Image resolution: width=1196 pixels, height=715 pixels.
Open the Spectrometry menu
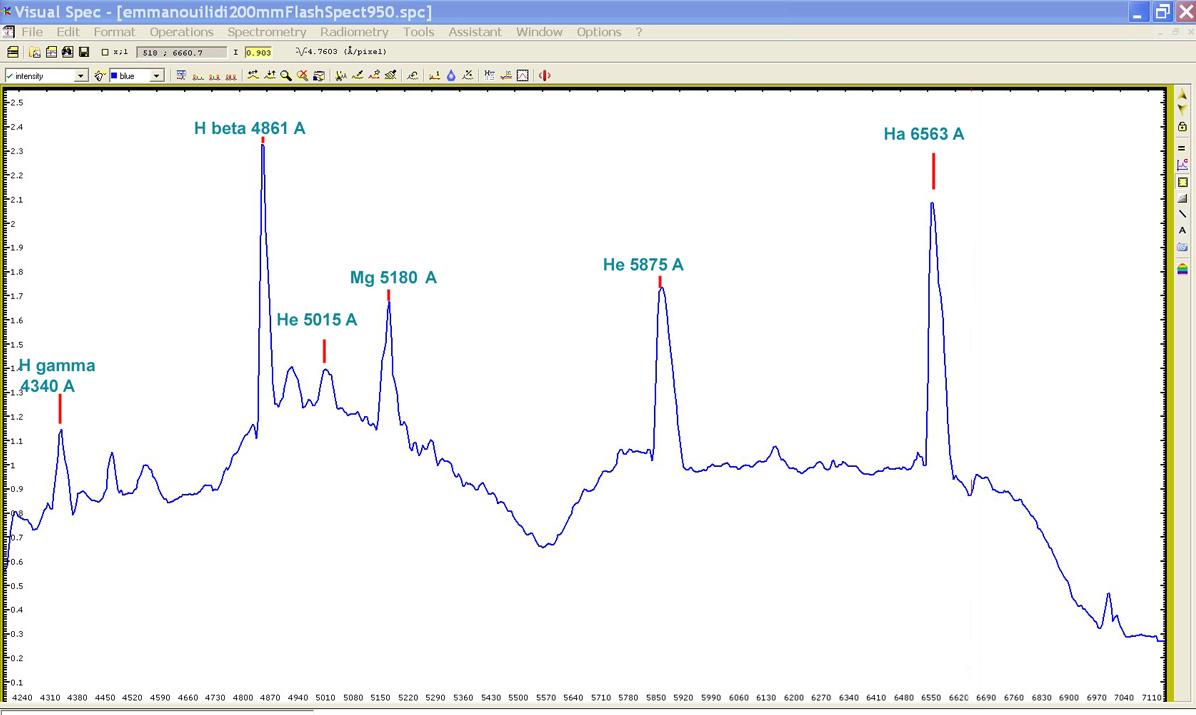click(266, 32)
